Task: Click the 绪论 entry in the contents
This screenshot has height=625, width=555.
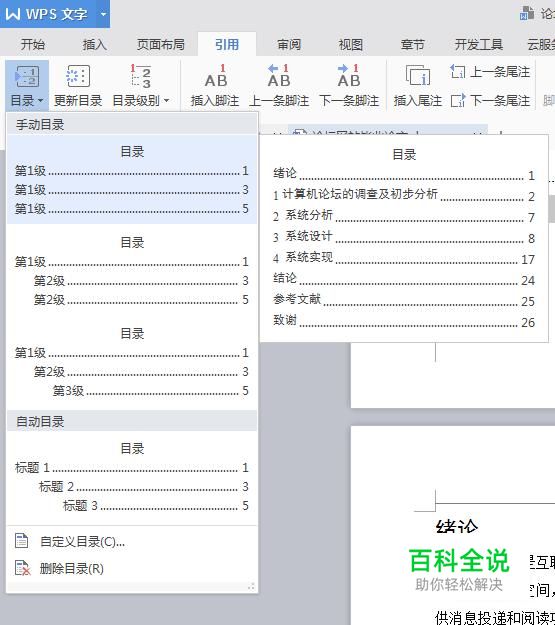Action: pos(404,174)
